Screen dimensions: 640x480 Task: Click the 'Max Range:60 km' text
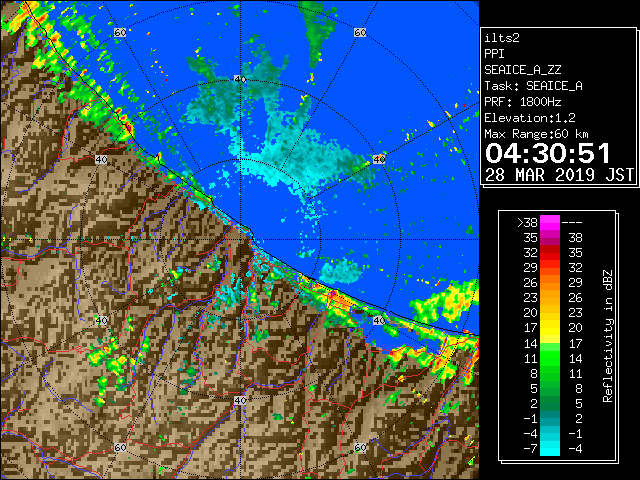[536, 134]
